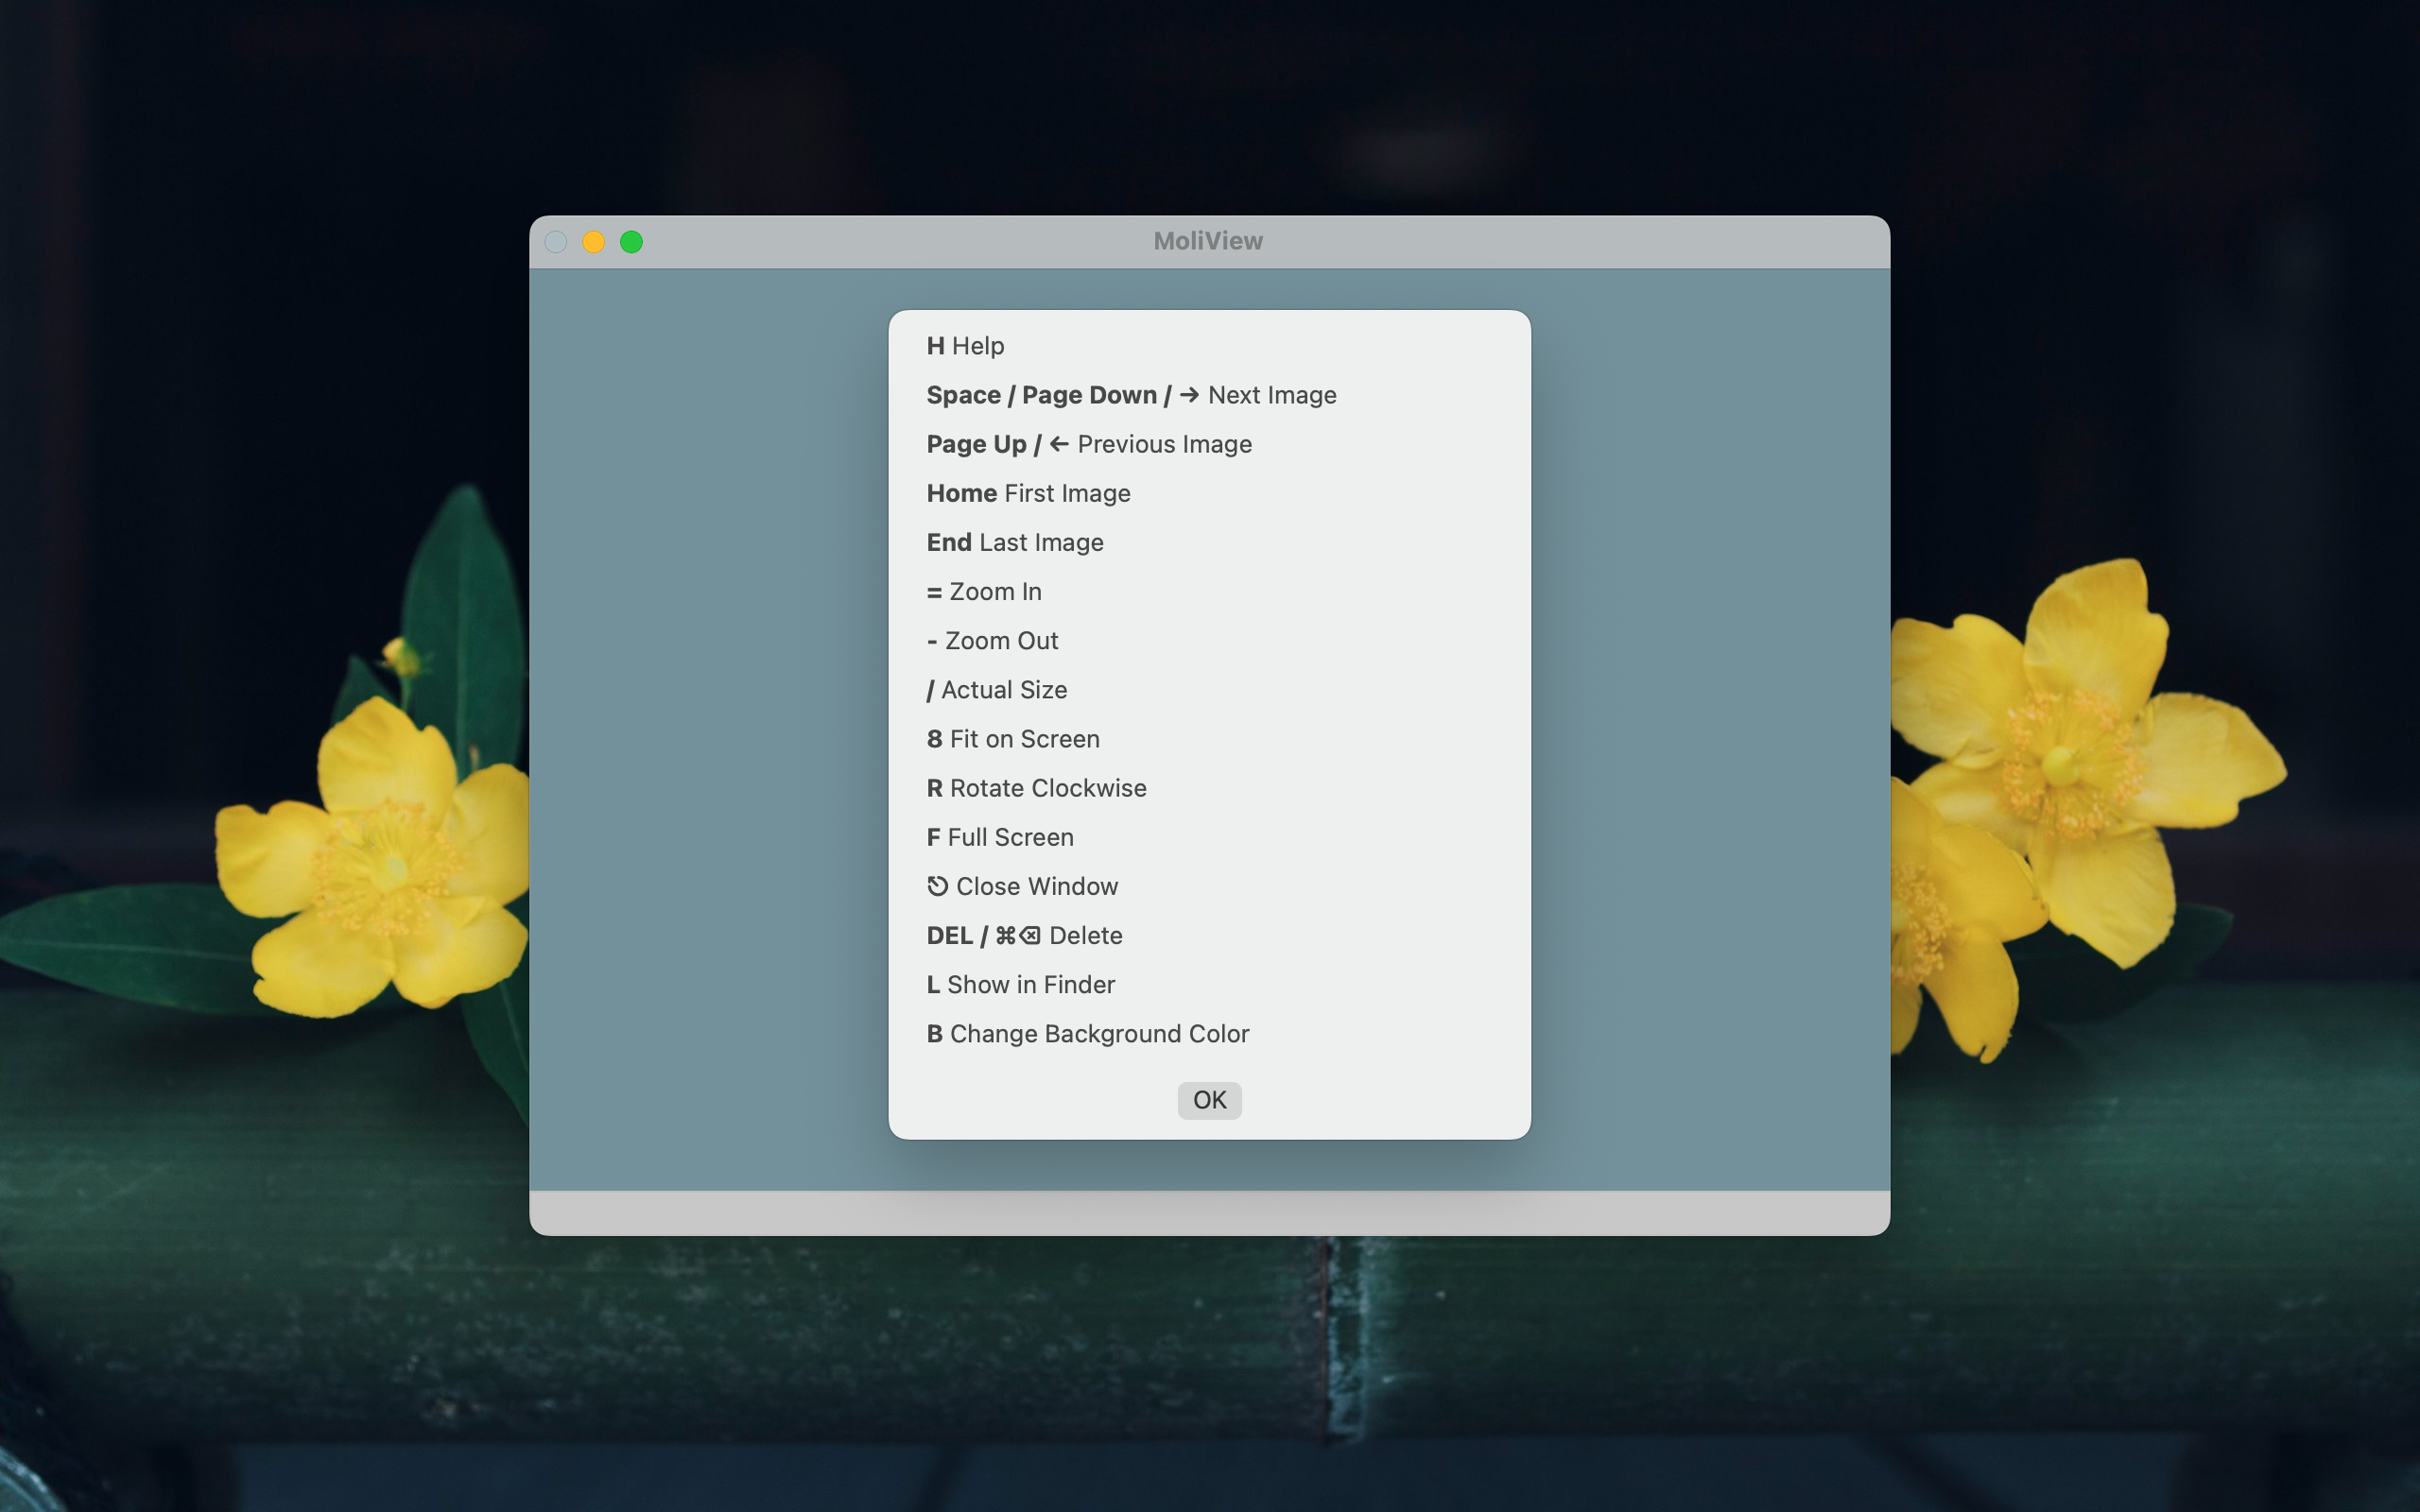Click the 'F Full Screen' line
Image resolution: width=2420 pixels, height=1512 pixels.
1000,837
